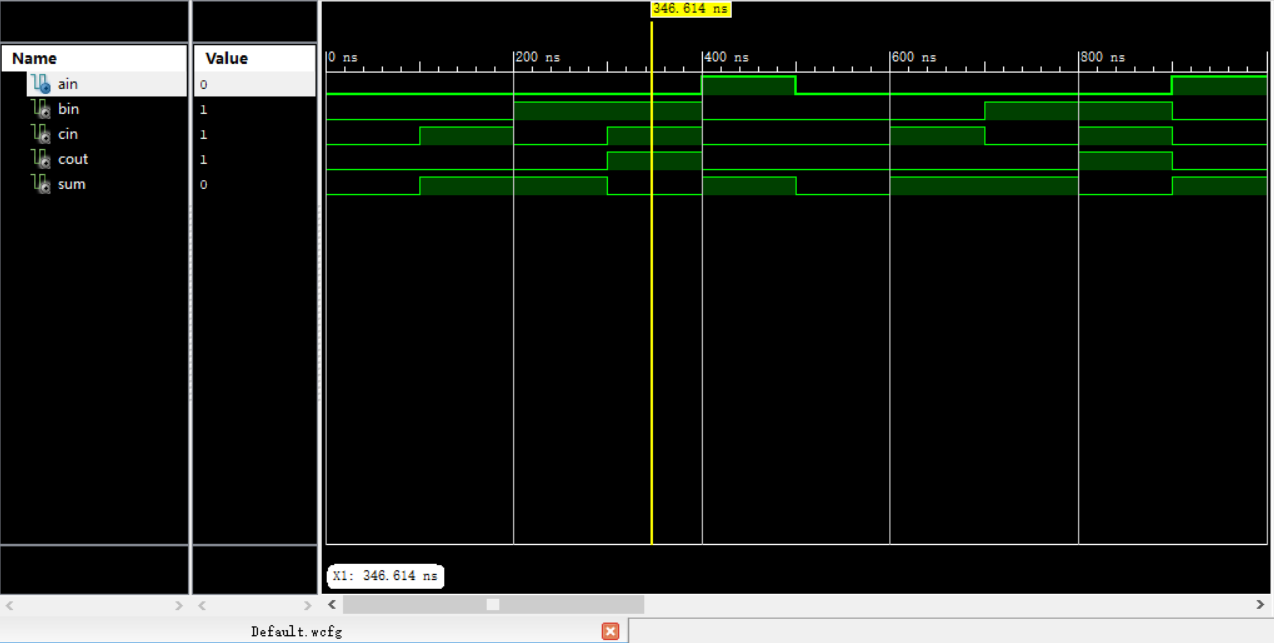Select the cout row in signal list
The width and height of the screenshot is (1274, 643).
[x=72, y=159]
